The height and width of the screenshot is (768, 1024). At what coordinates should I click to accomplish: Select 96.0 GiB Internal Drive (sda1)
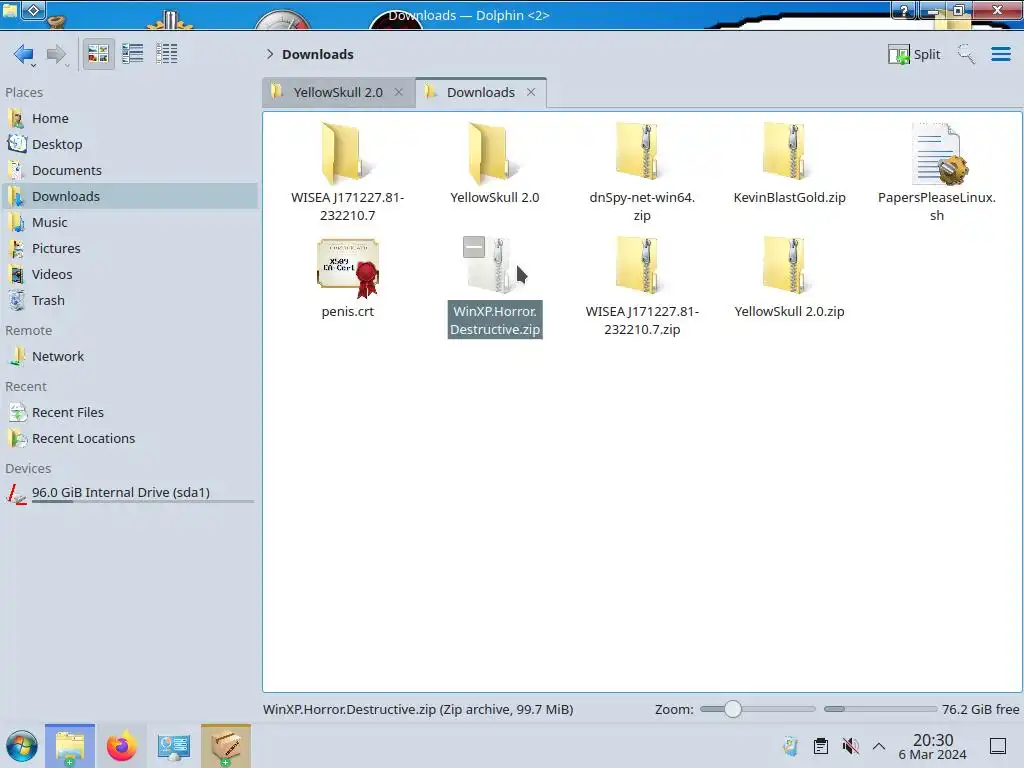tap(129, 493)
